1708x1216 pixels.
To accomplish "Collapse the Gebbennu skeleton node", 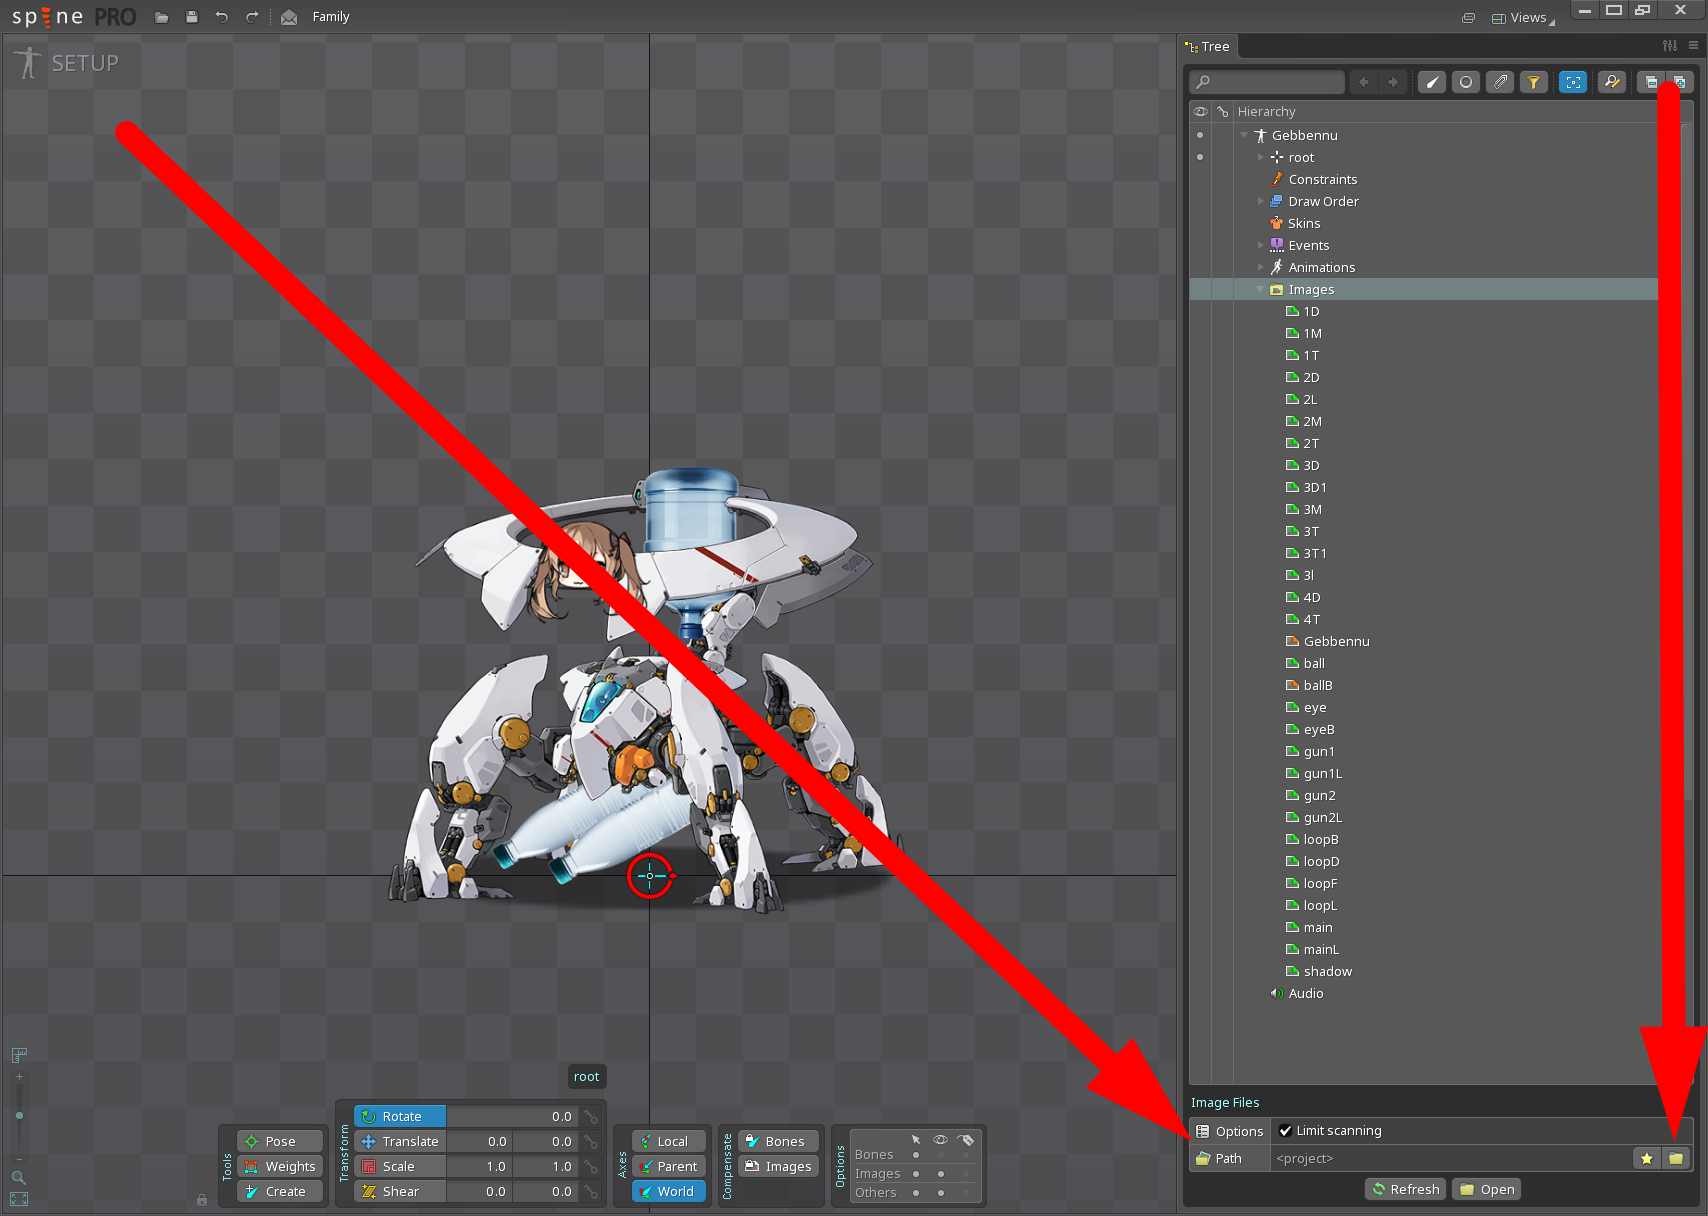I will [1244, 135].
